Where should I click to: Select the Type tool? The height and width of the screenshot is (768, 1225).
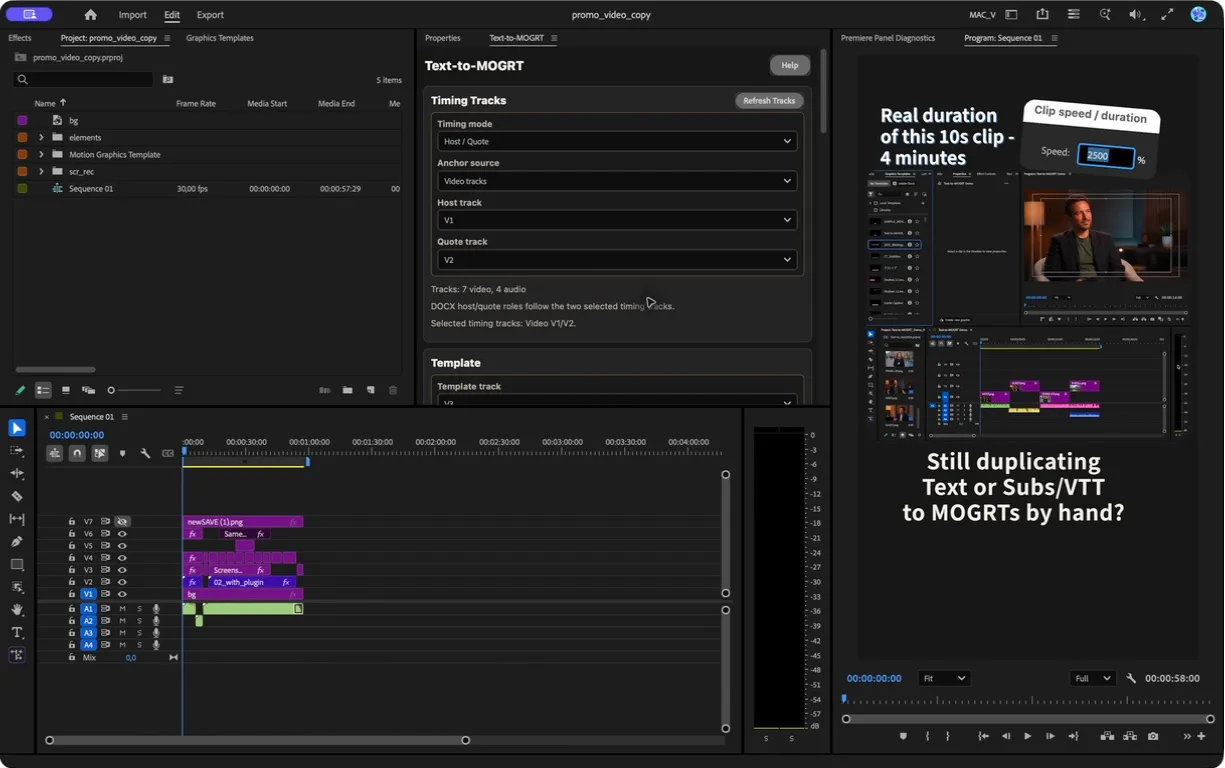17,632
